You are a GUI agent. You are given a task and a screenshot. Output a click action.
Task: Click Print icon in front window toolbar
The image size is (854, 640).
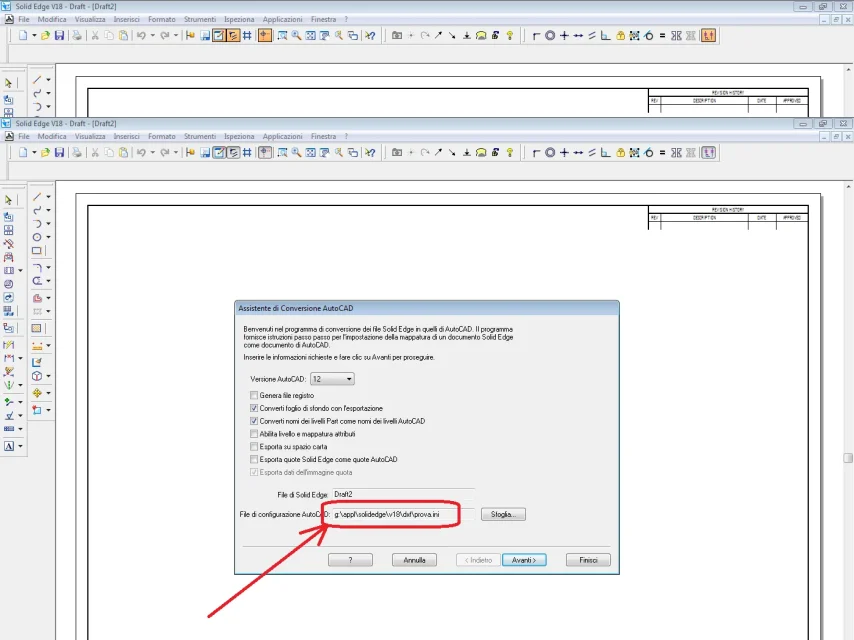[77, 153]
